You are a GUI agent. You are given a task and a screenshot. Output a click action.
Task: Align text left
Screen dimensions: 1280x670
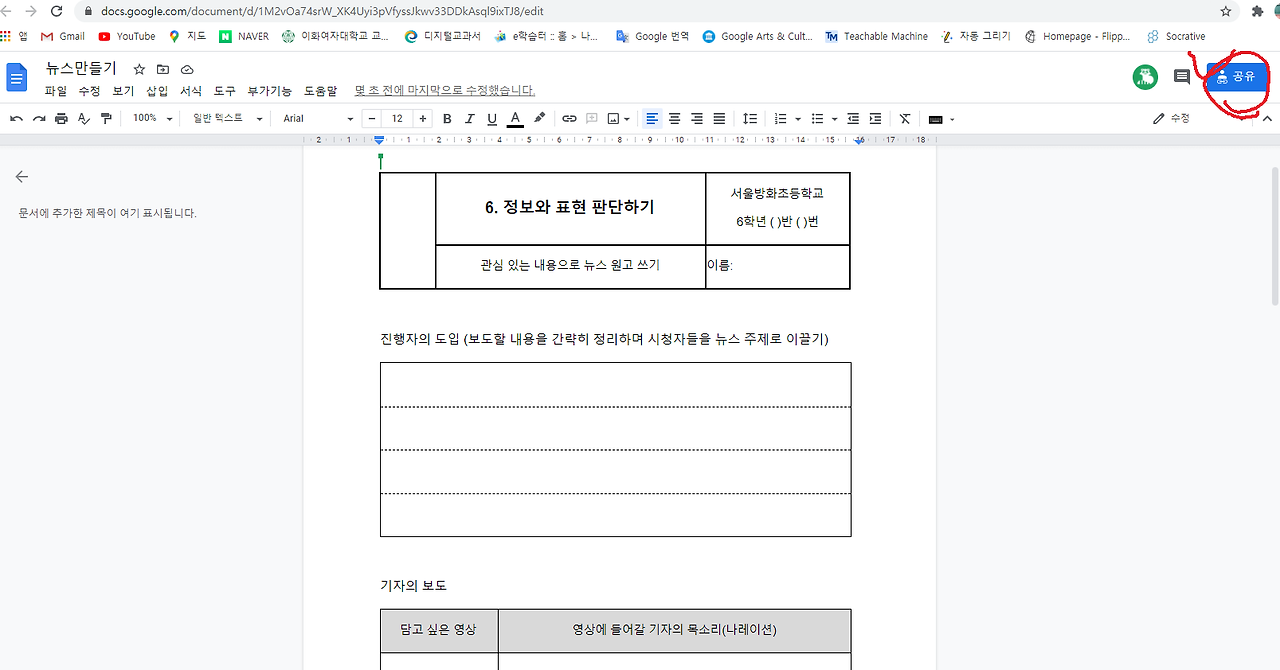coord(652,118)
